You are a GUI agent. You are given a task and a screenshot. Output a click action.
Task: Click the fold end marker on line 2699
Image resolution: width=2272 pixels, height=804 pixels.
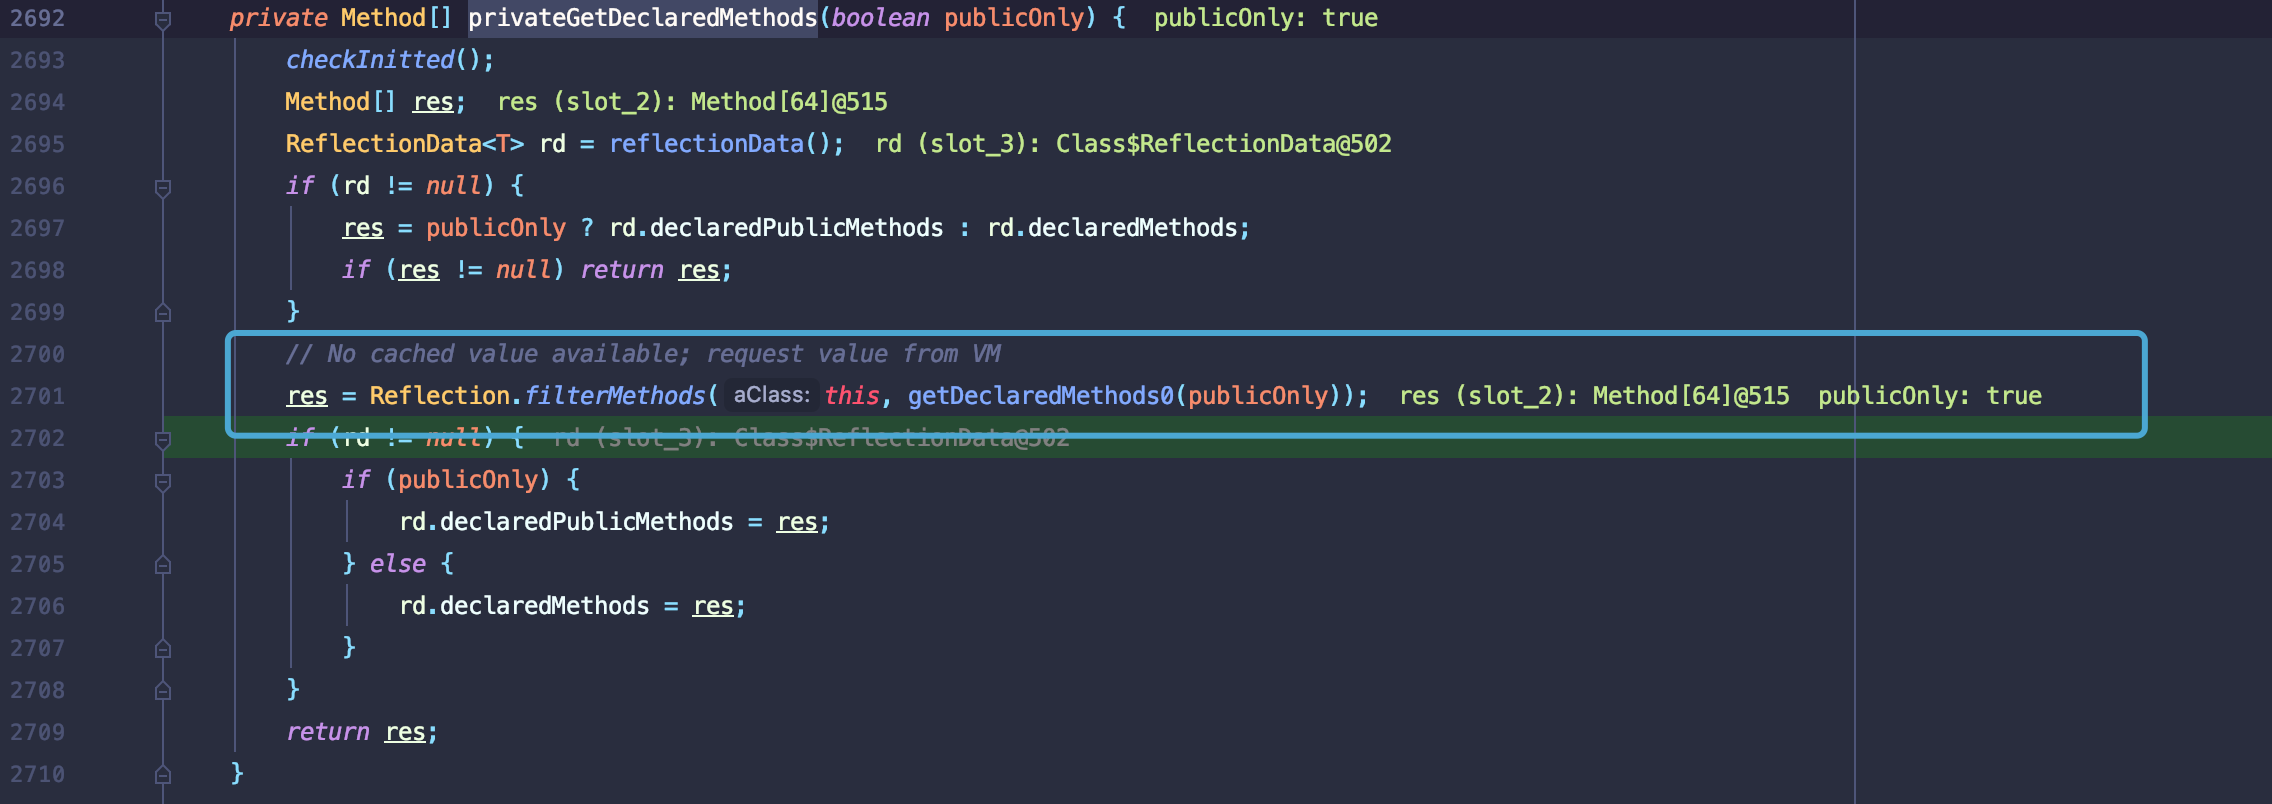point(163,313)
